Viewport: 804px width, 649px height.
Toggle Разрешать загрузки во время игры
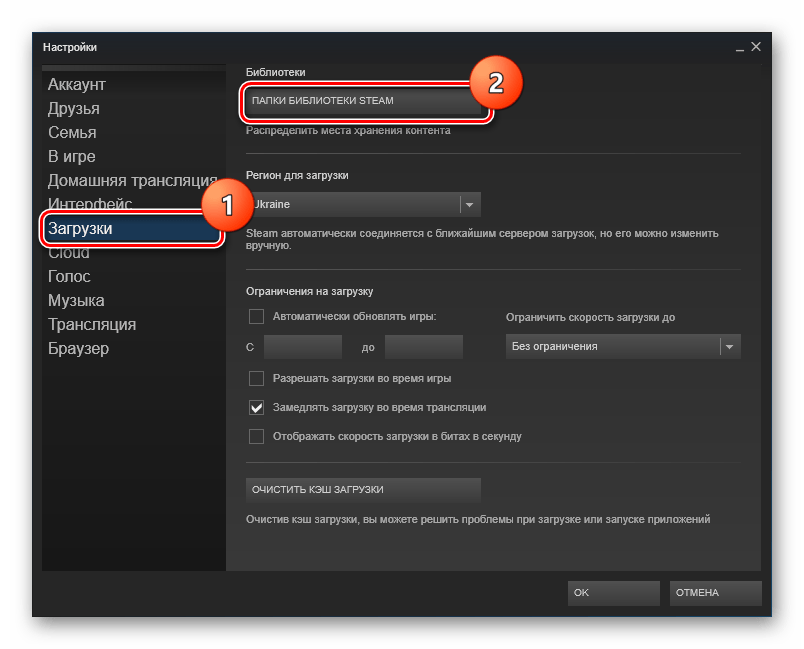click(256, 379)
